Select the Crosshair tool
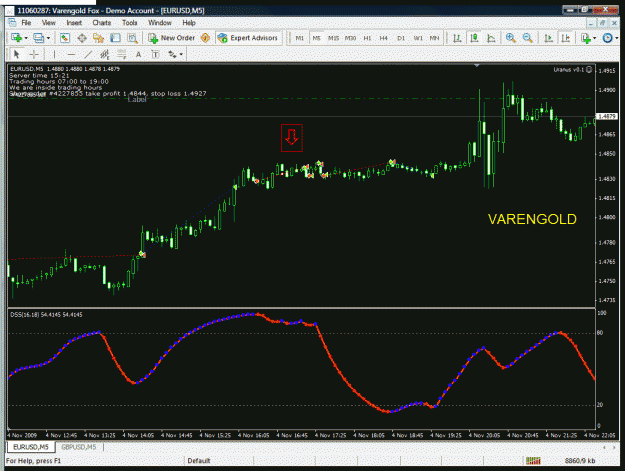The image size is (625, 471). click(x=34, y=54)
